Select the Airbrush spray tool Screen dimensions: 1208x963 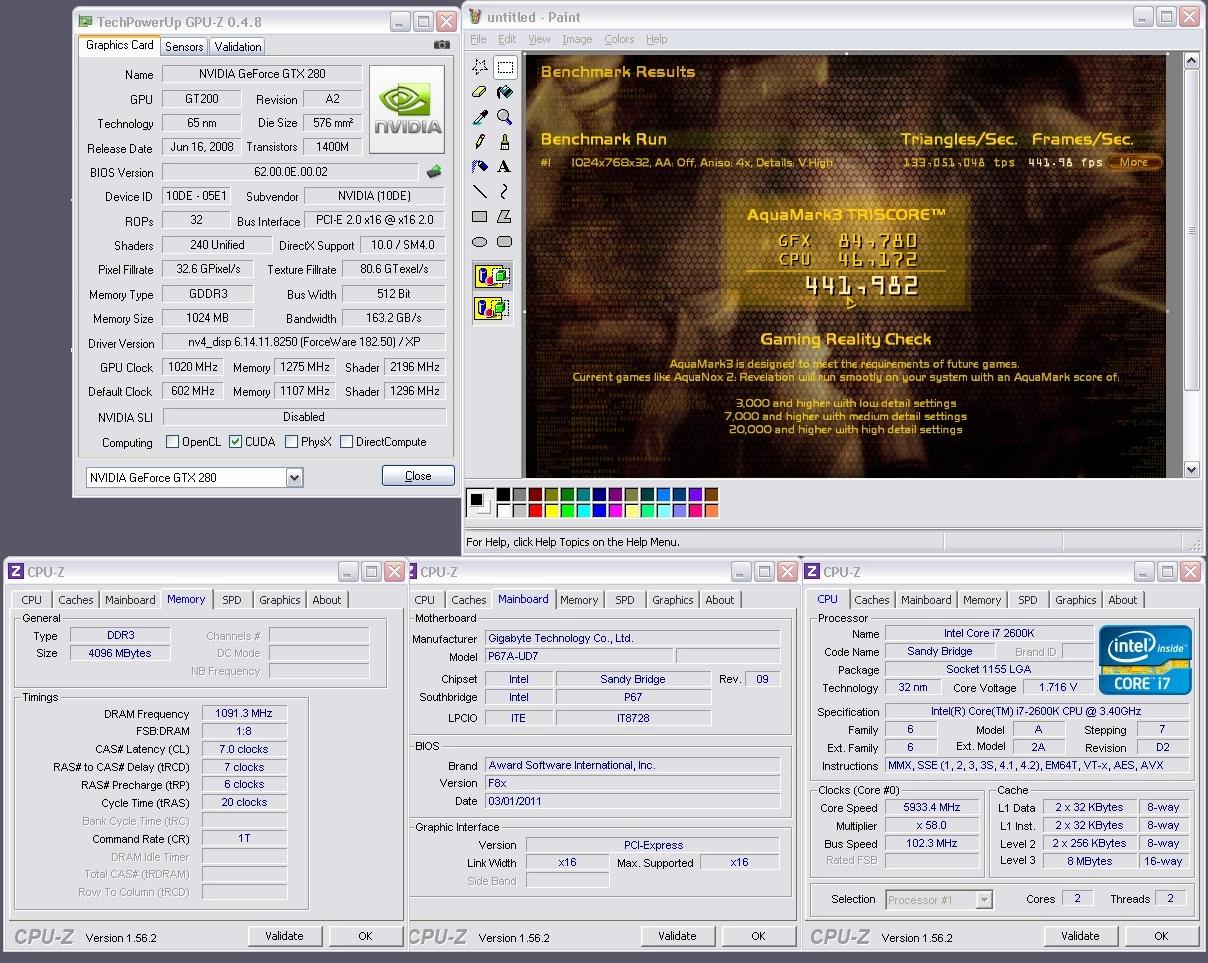pyautogui.click(x=480, y=167)
